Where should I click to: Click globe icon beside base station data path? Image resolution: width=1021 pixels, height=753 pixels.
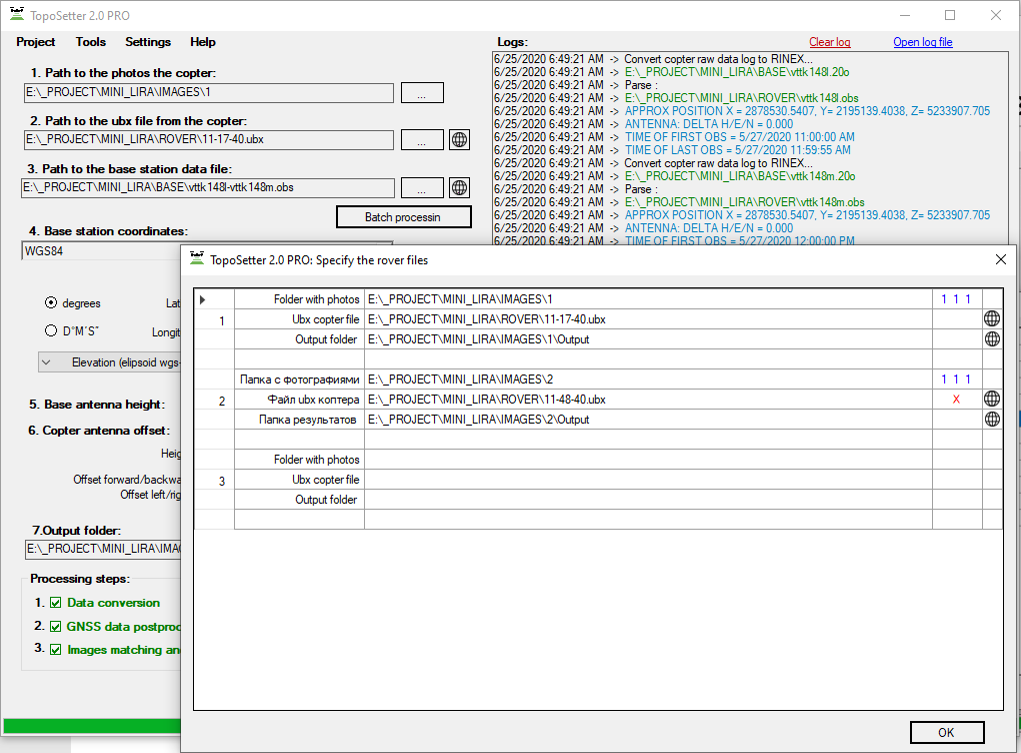[459, 187]
